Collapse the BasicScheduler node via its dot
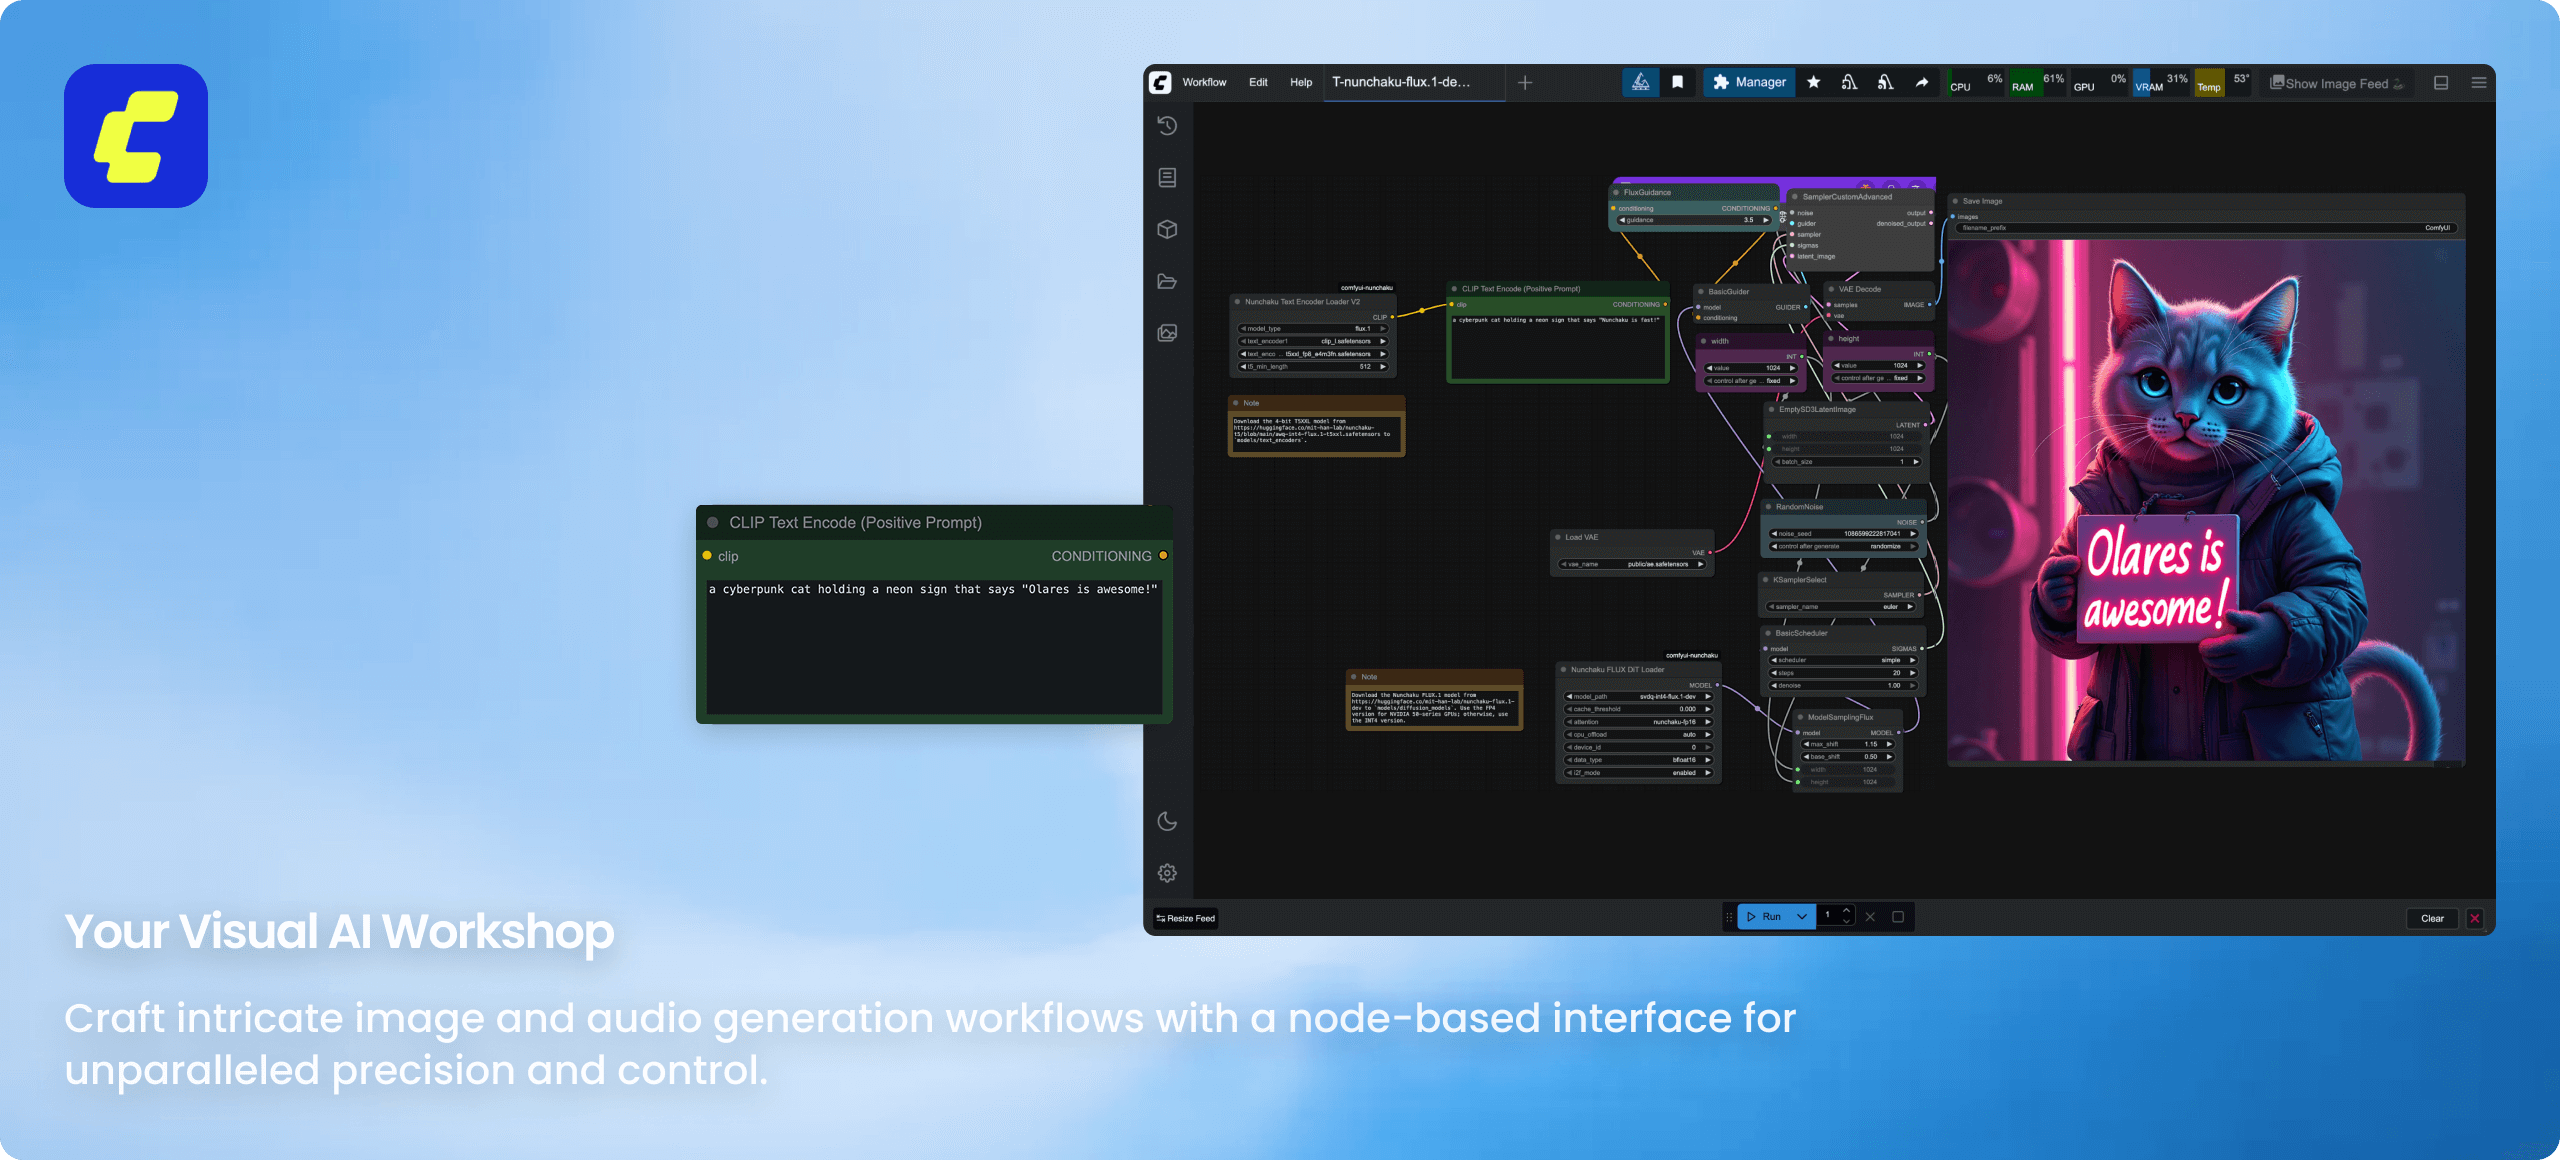 point(1768,633)
